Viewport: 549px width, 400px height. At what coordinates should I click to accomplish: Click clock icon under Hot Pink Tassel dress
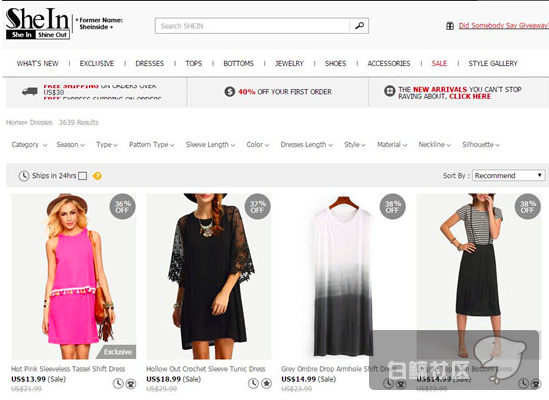(x=118, y=384)
